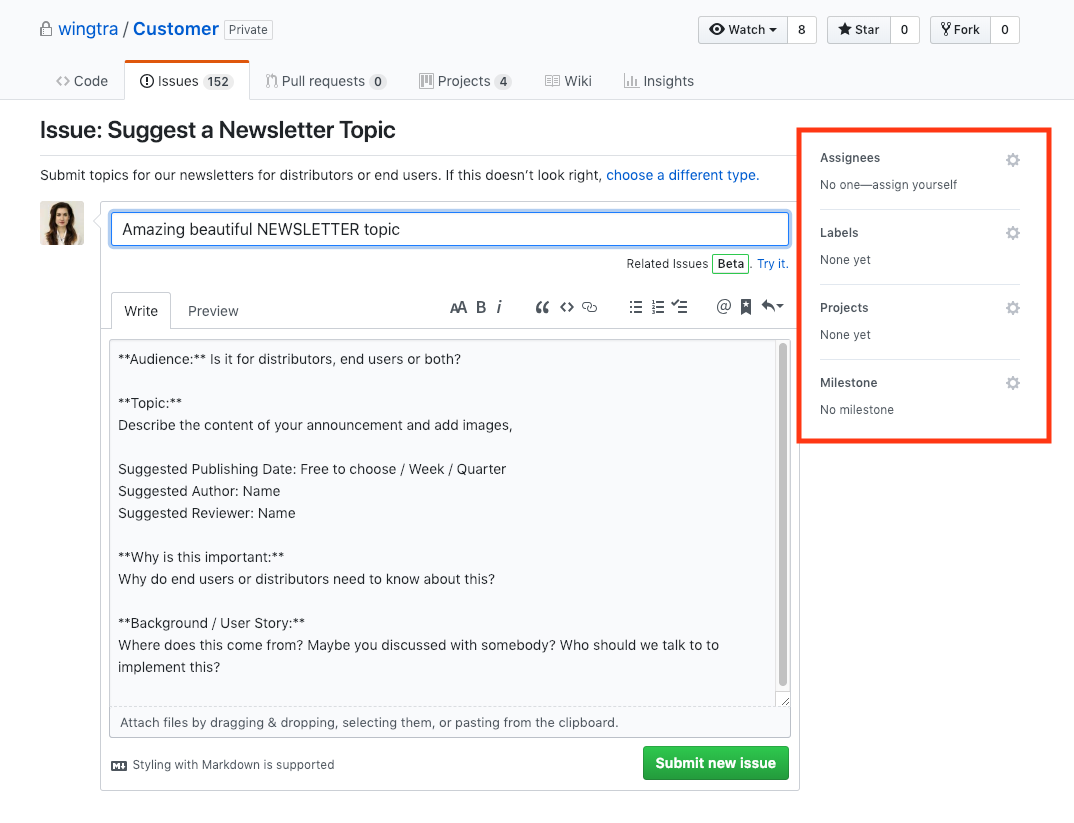Add a numbered list

tap(658, 308)
